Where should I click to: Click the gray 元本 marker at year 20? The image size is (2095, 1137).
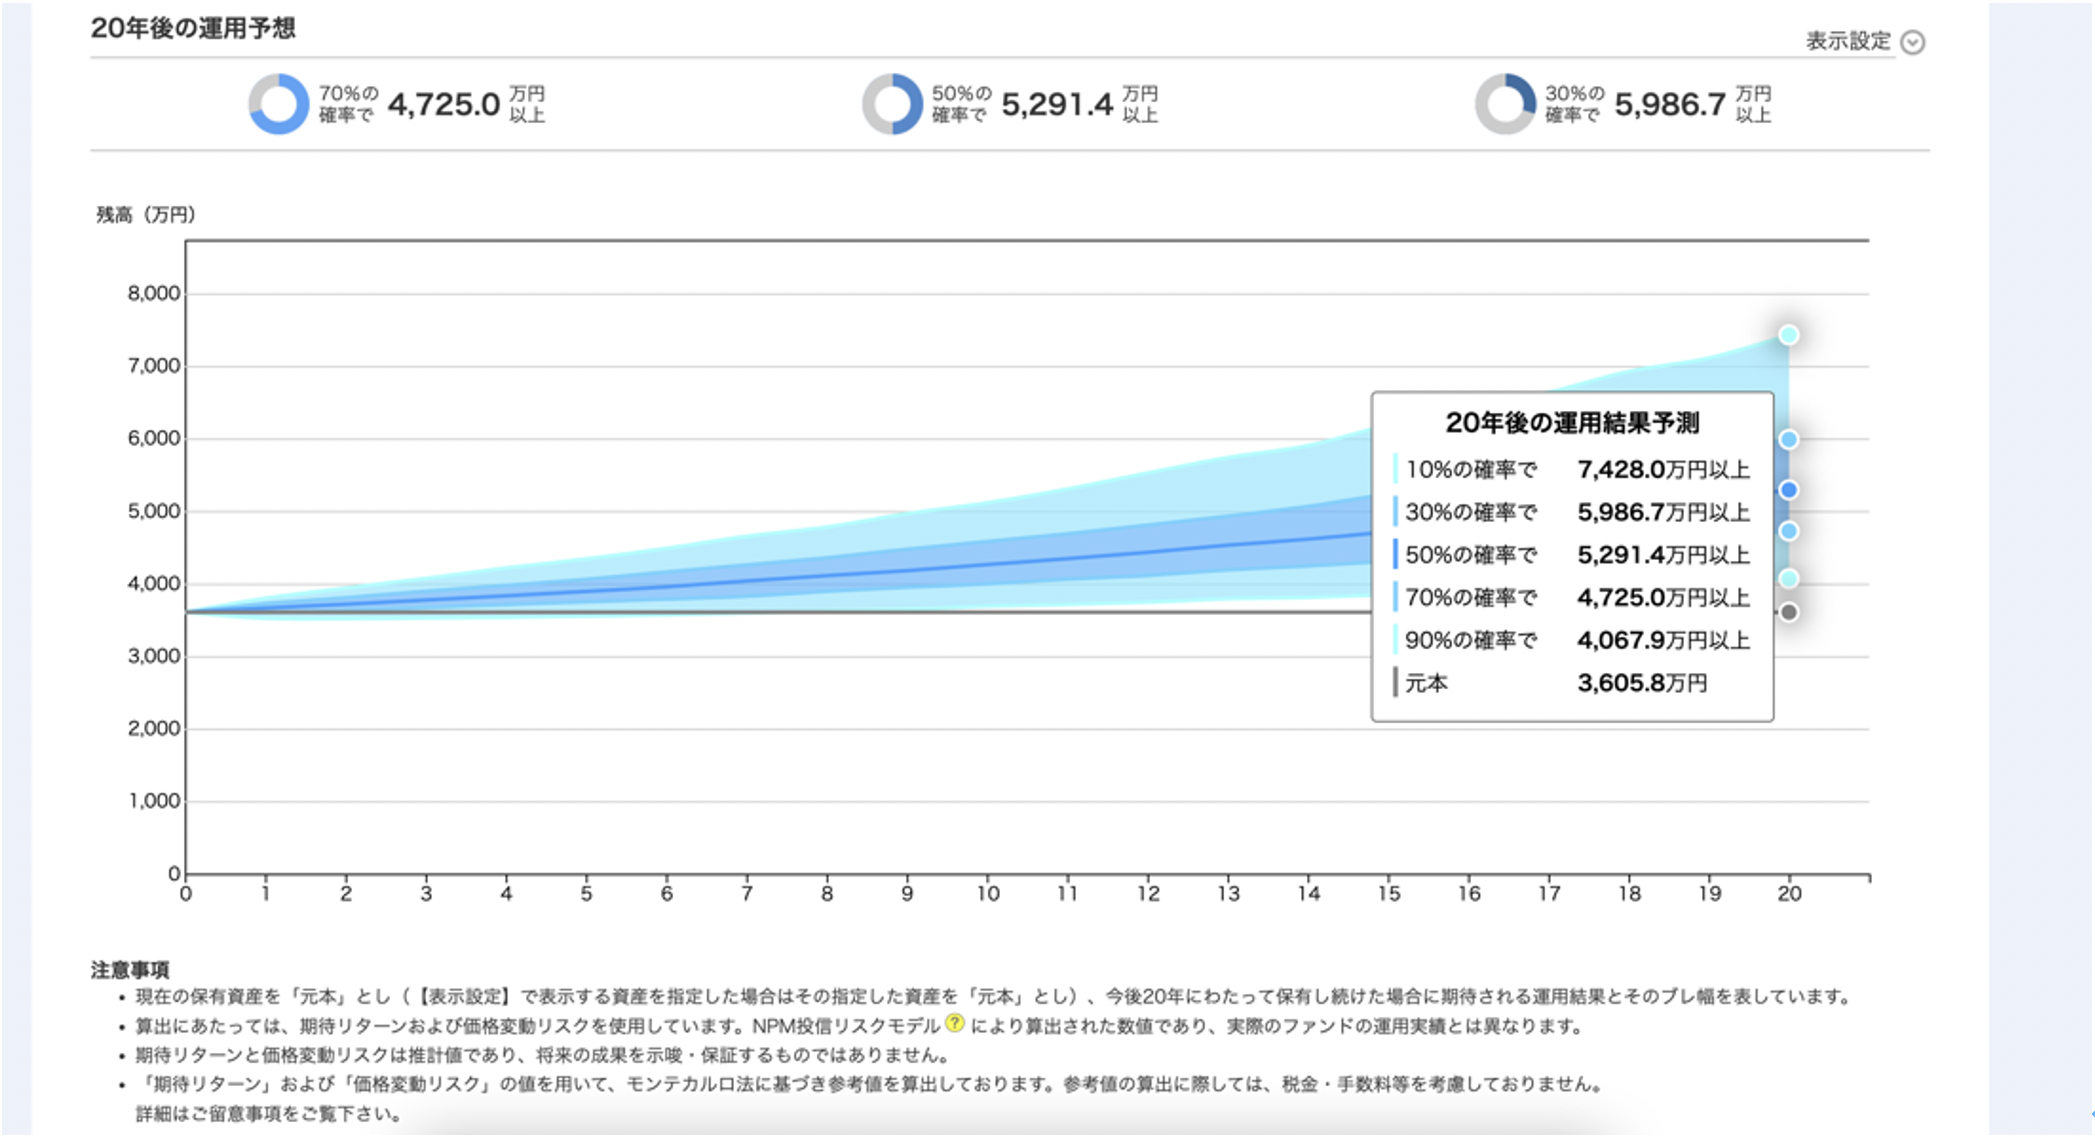click(x=1789, y=612)
